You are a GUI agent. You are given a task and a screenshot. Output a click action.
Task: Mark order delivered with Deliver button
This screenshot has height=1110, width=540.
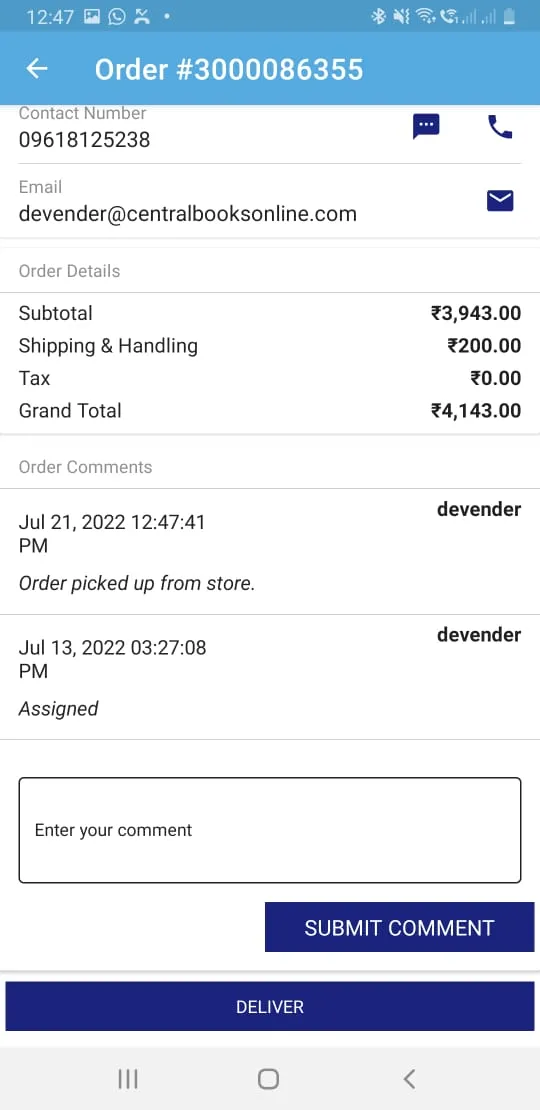coord(270,1006)
